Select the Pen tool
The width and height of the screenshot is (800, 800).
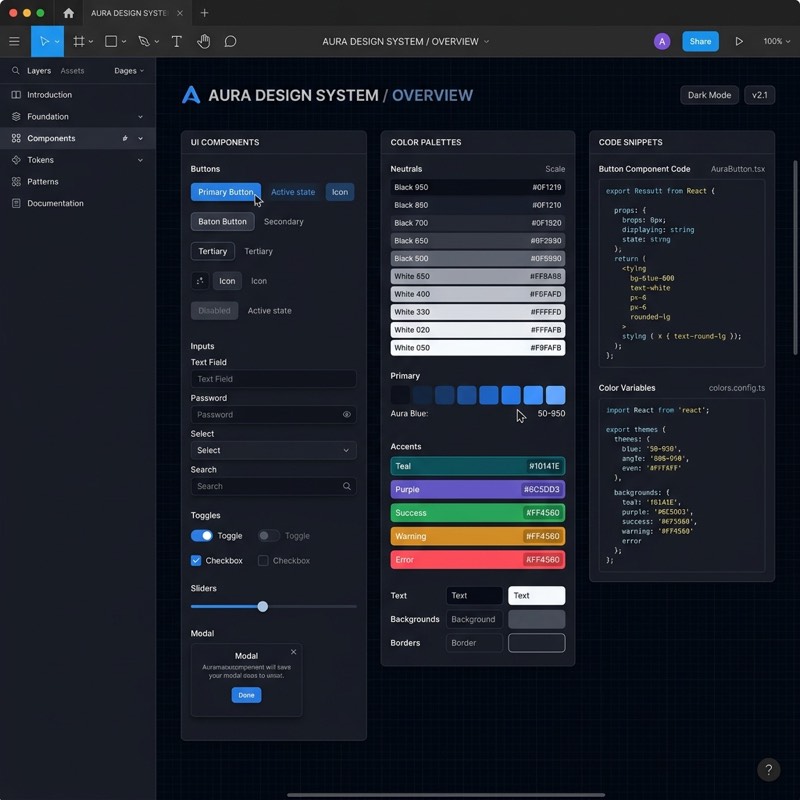144,41
